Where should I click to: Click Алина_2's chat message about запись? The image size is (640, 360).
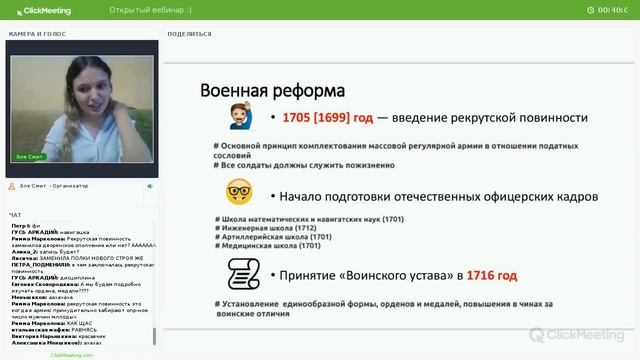pyautogui.click(x=45, y=252)
